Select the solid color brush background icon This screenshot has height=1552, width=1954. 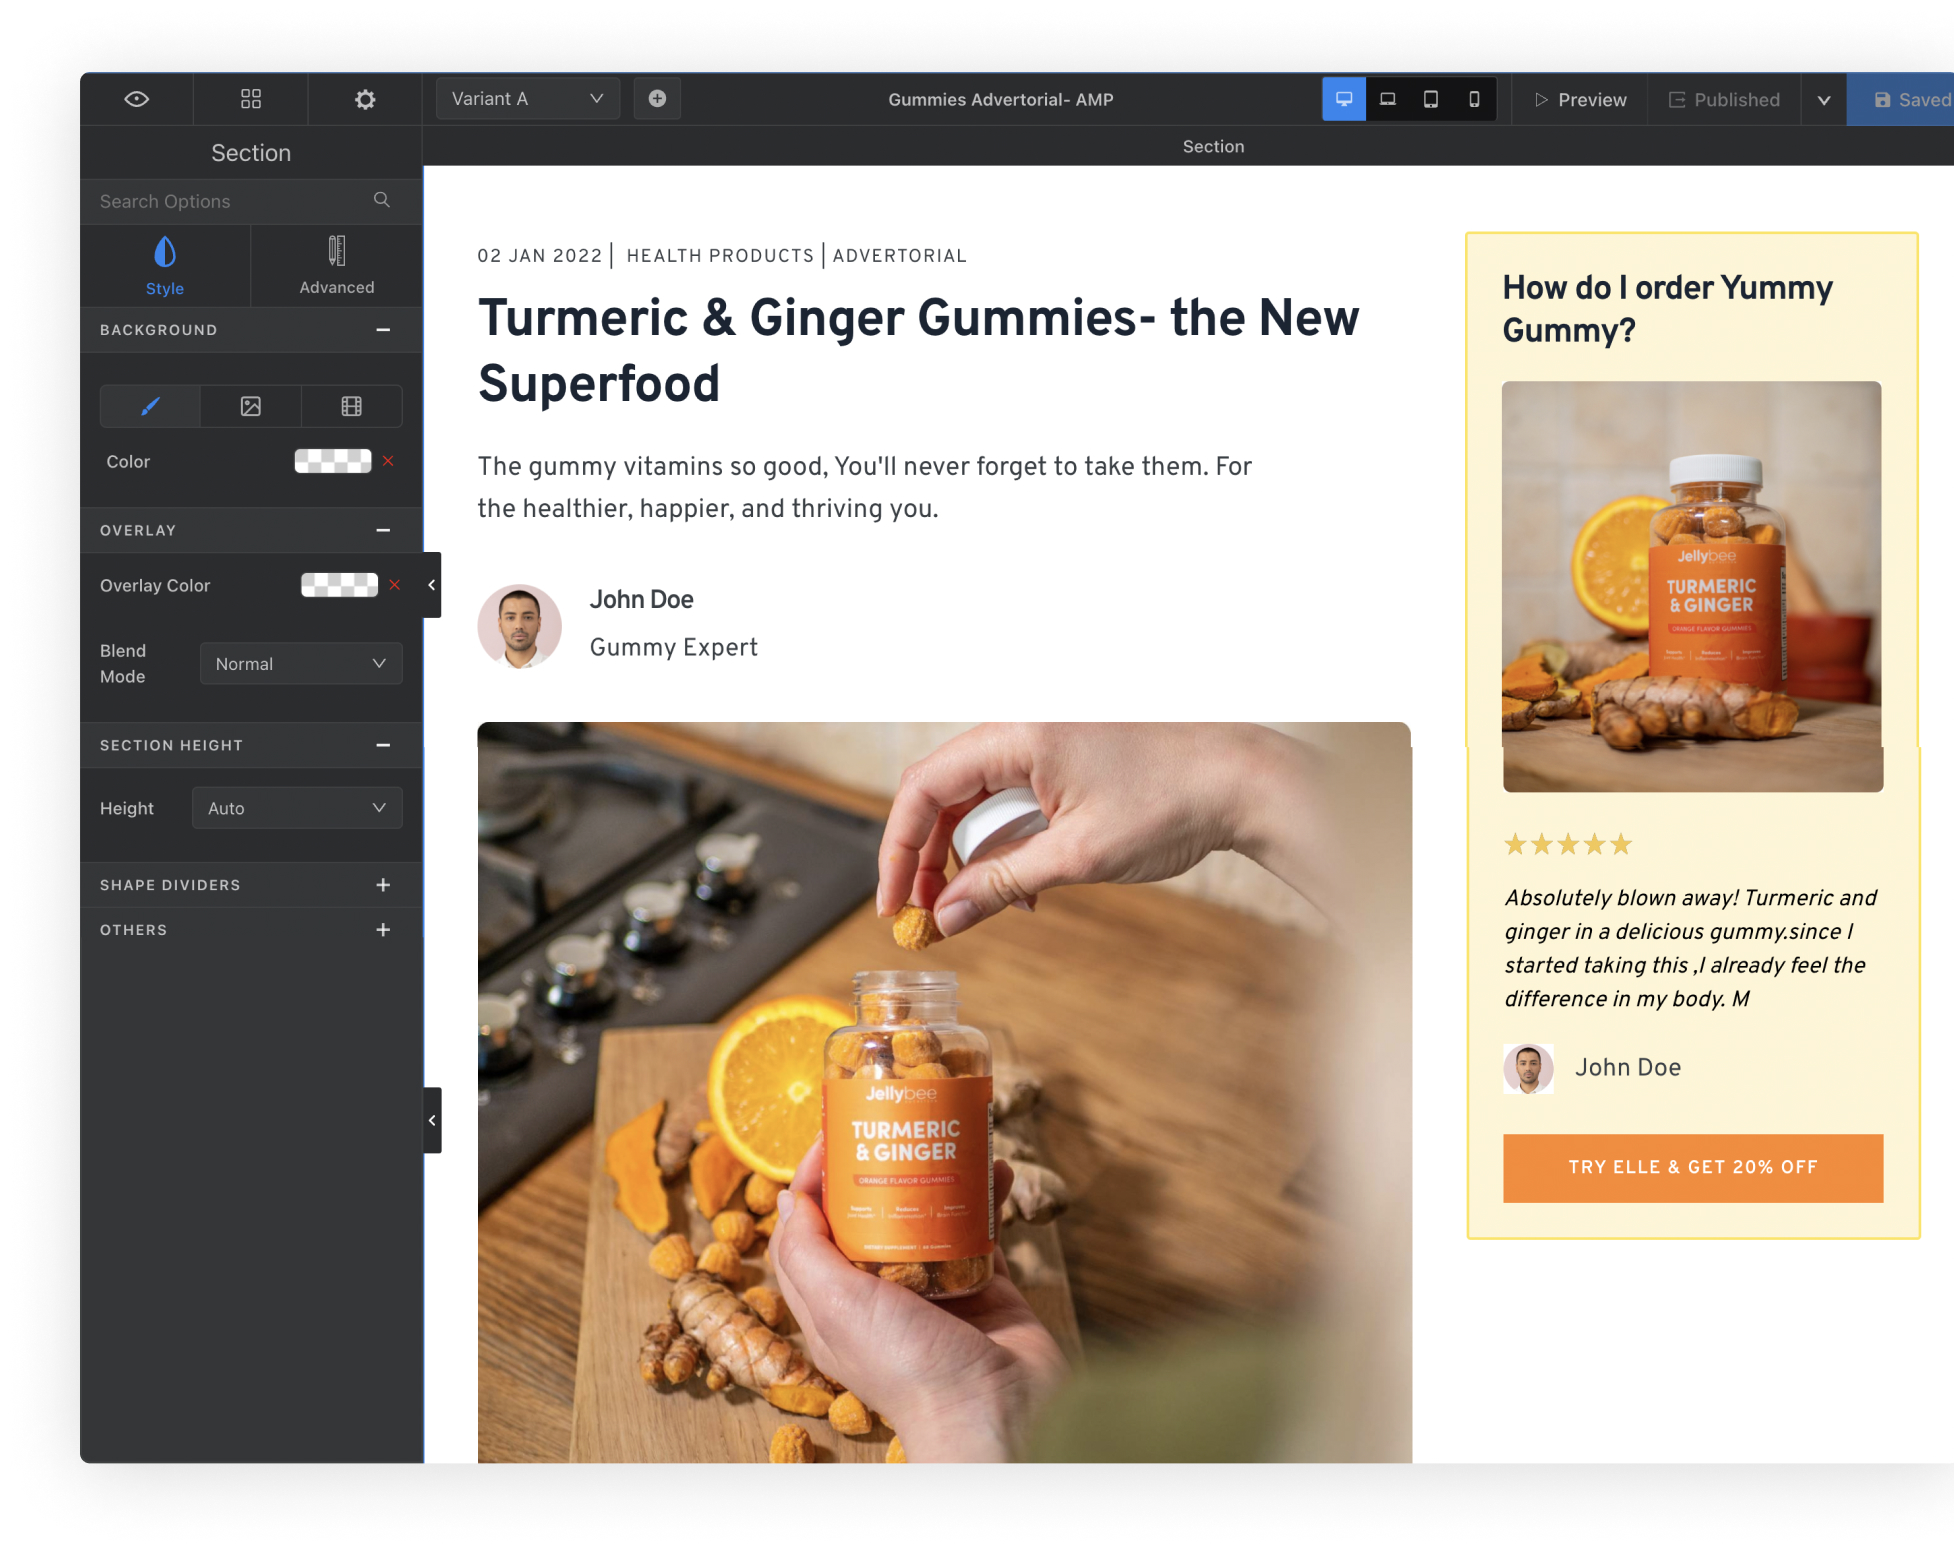point(150,406)
